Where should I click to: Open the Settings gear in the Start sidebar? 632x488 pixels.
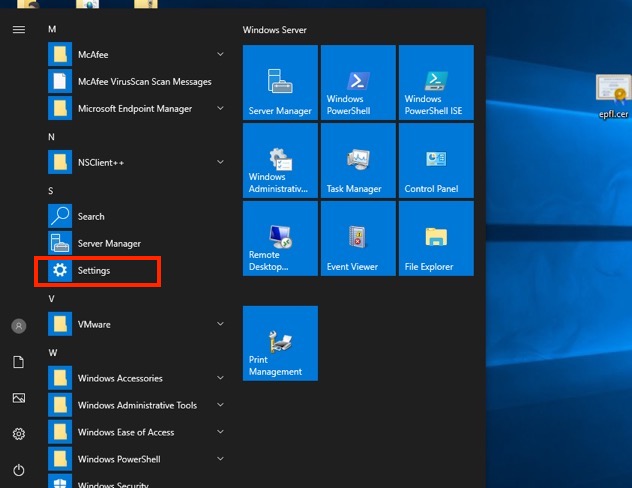(19, 434)
